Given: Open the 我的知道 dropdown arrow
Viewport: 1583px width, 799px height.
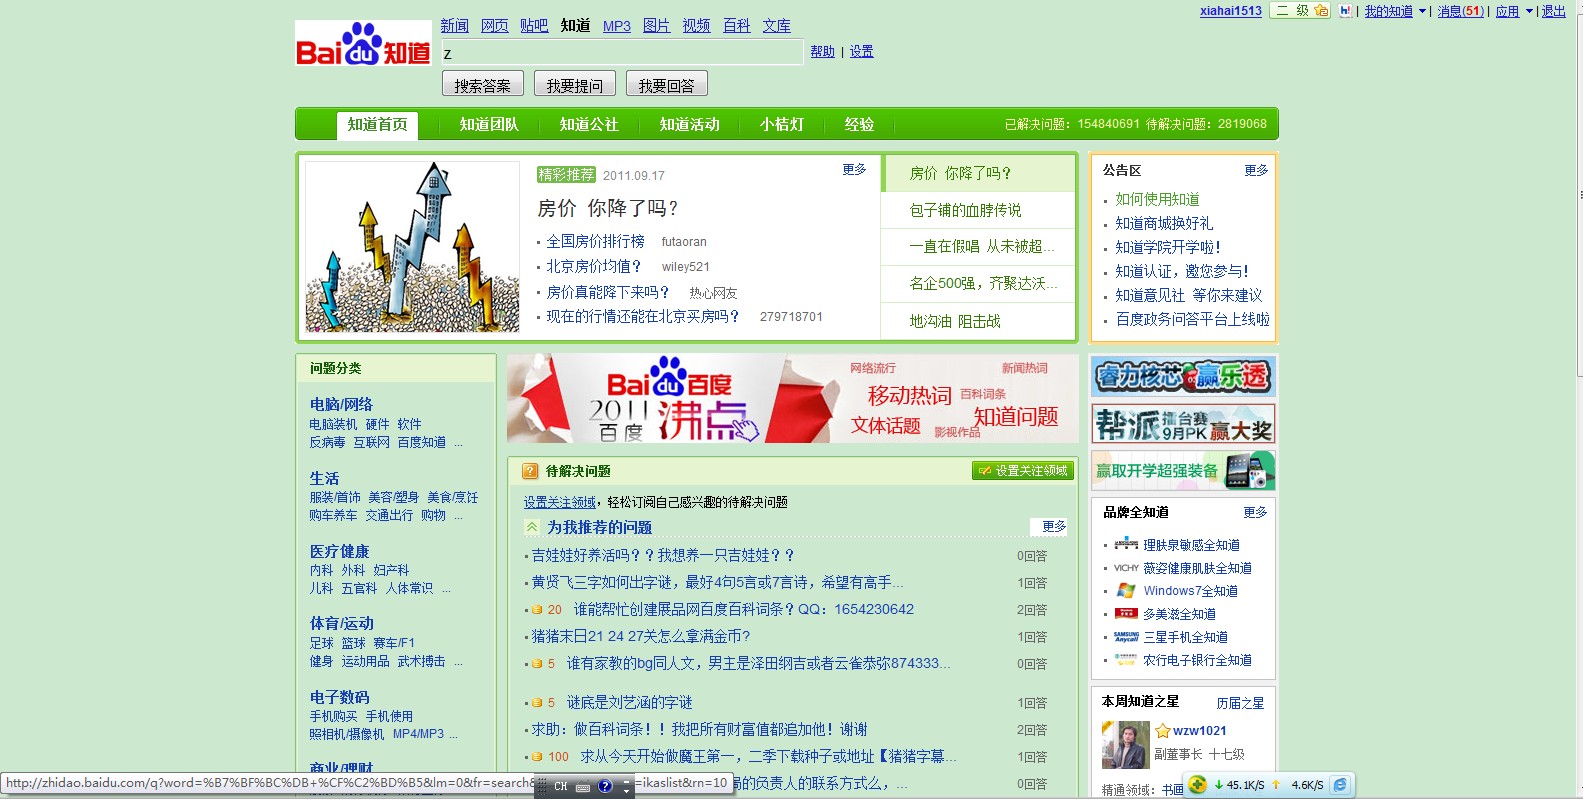Looking at the screenshot, I should 1422,12.
